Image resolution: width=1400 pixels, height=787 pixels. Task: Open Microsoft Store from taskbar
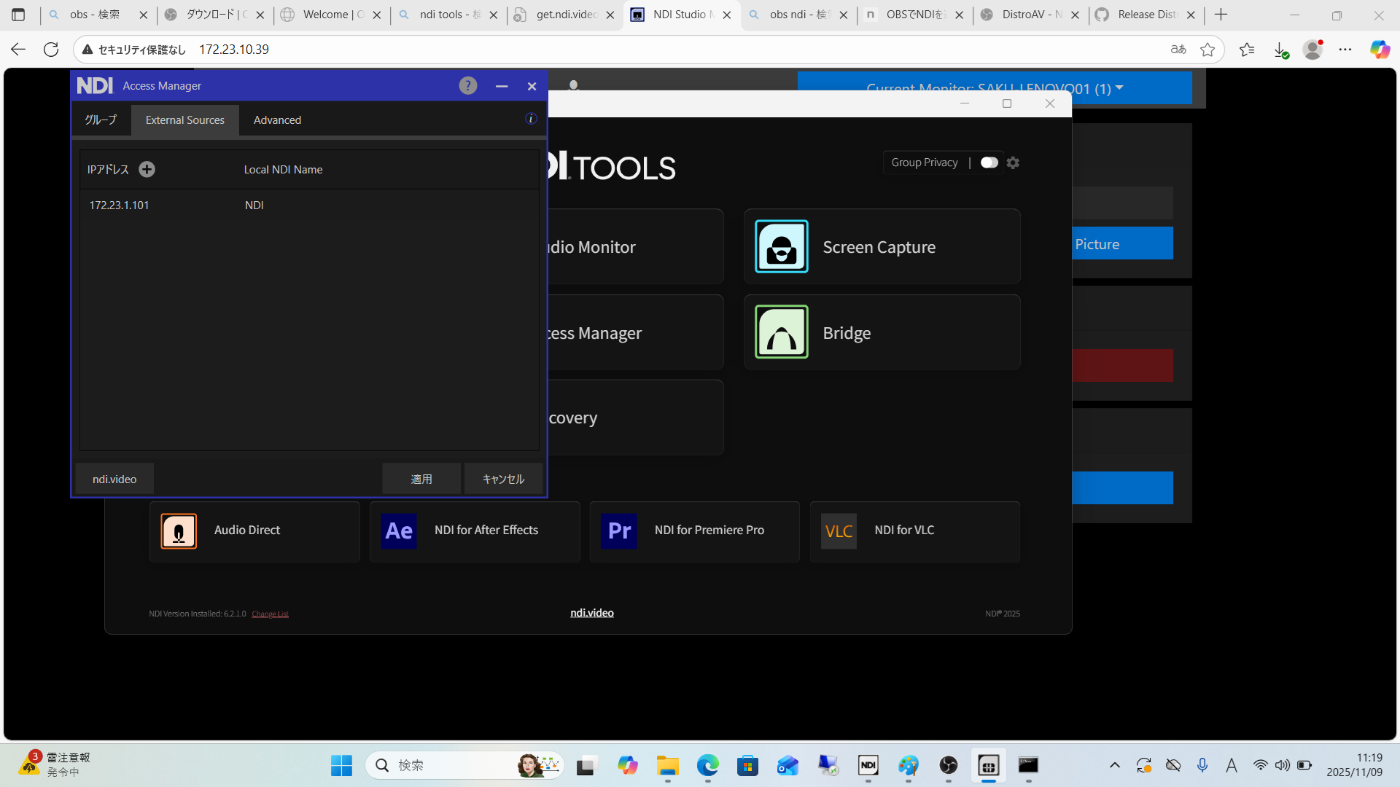748,765
